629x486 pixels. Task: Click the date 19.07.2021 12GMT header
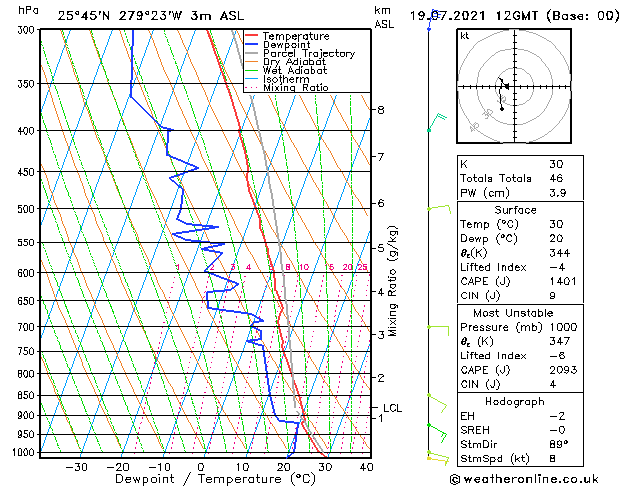click(x=475, y=16)
